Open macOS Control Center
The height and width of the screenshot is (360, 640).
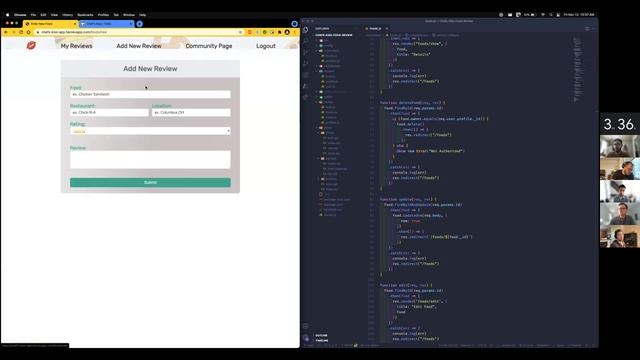[x=558, y=15]
